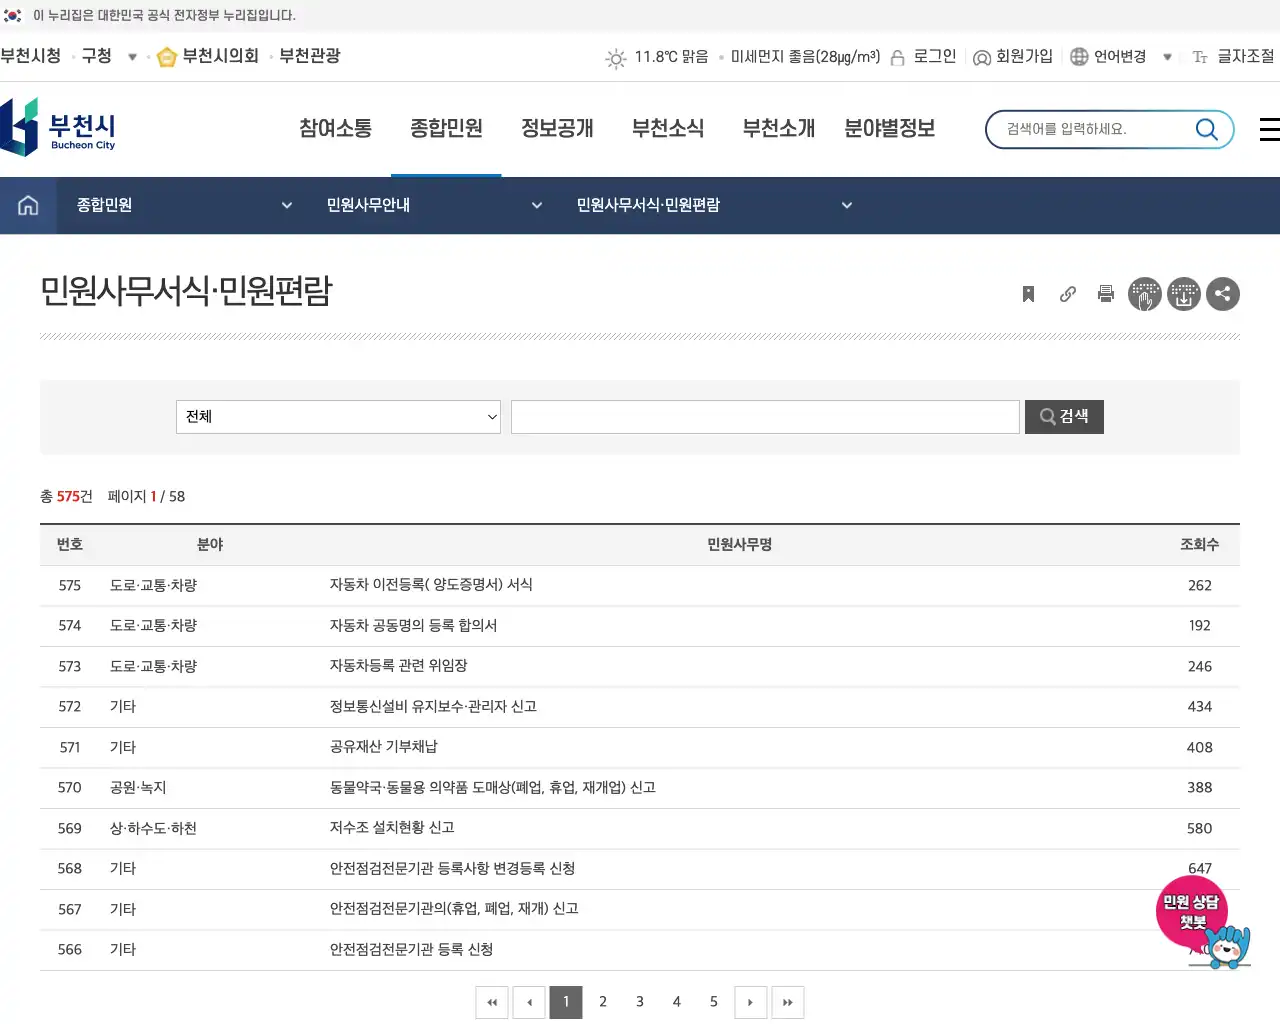Switch to the 정보공개 menu
This screenshot has width=1280, height=1024.
tap(557, 128)
